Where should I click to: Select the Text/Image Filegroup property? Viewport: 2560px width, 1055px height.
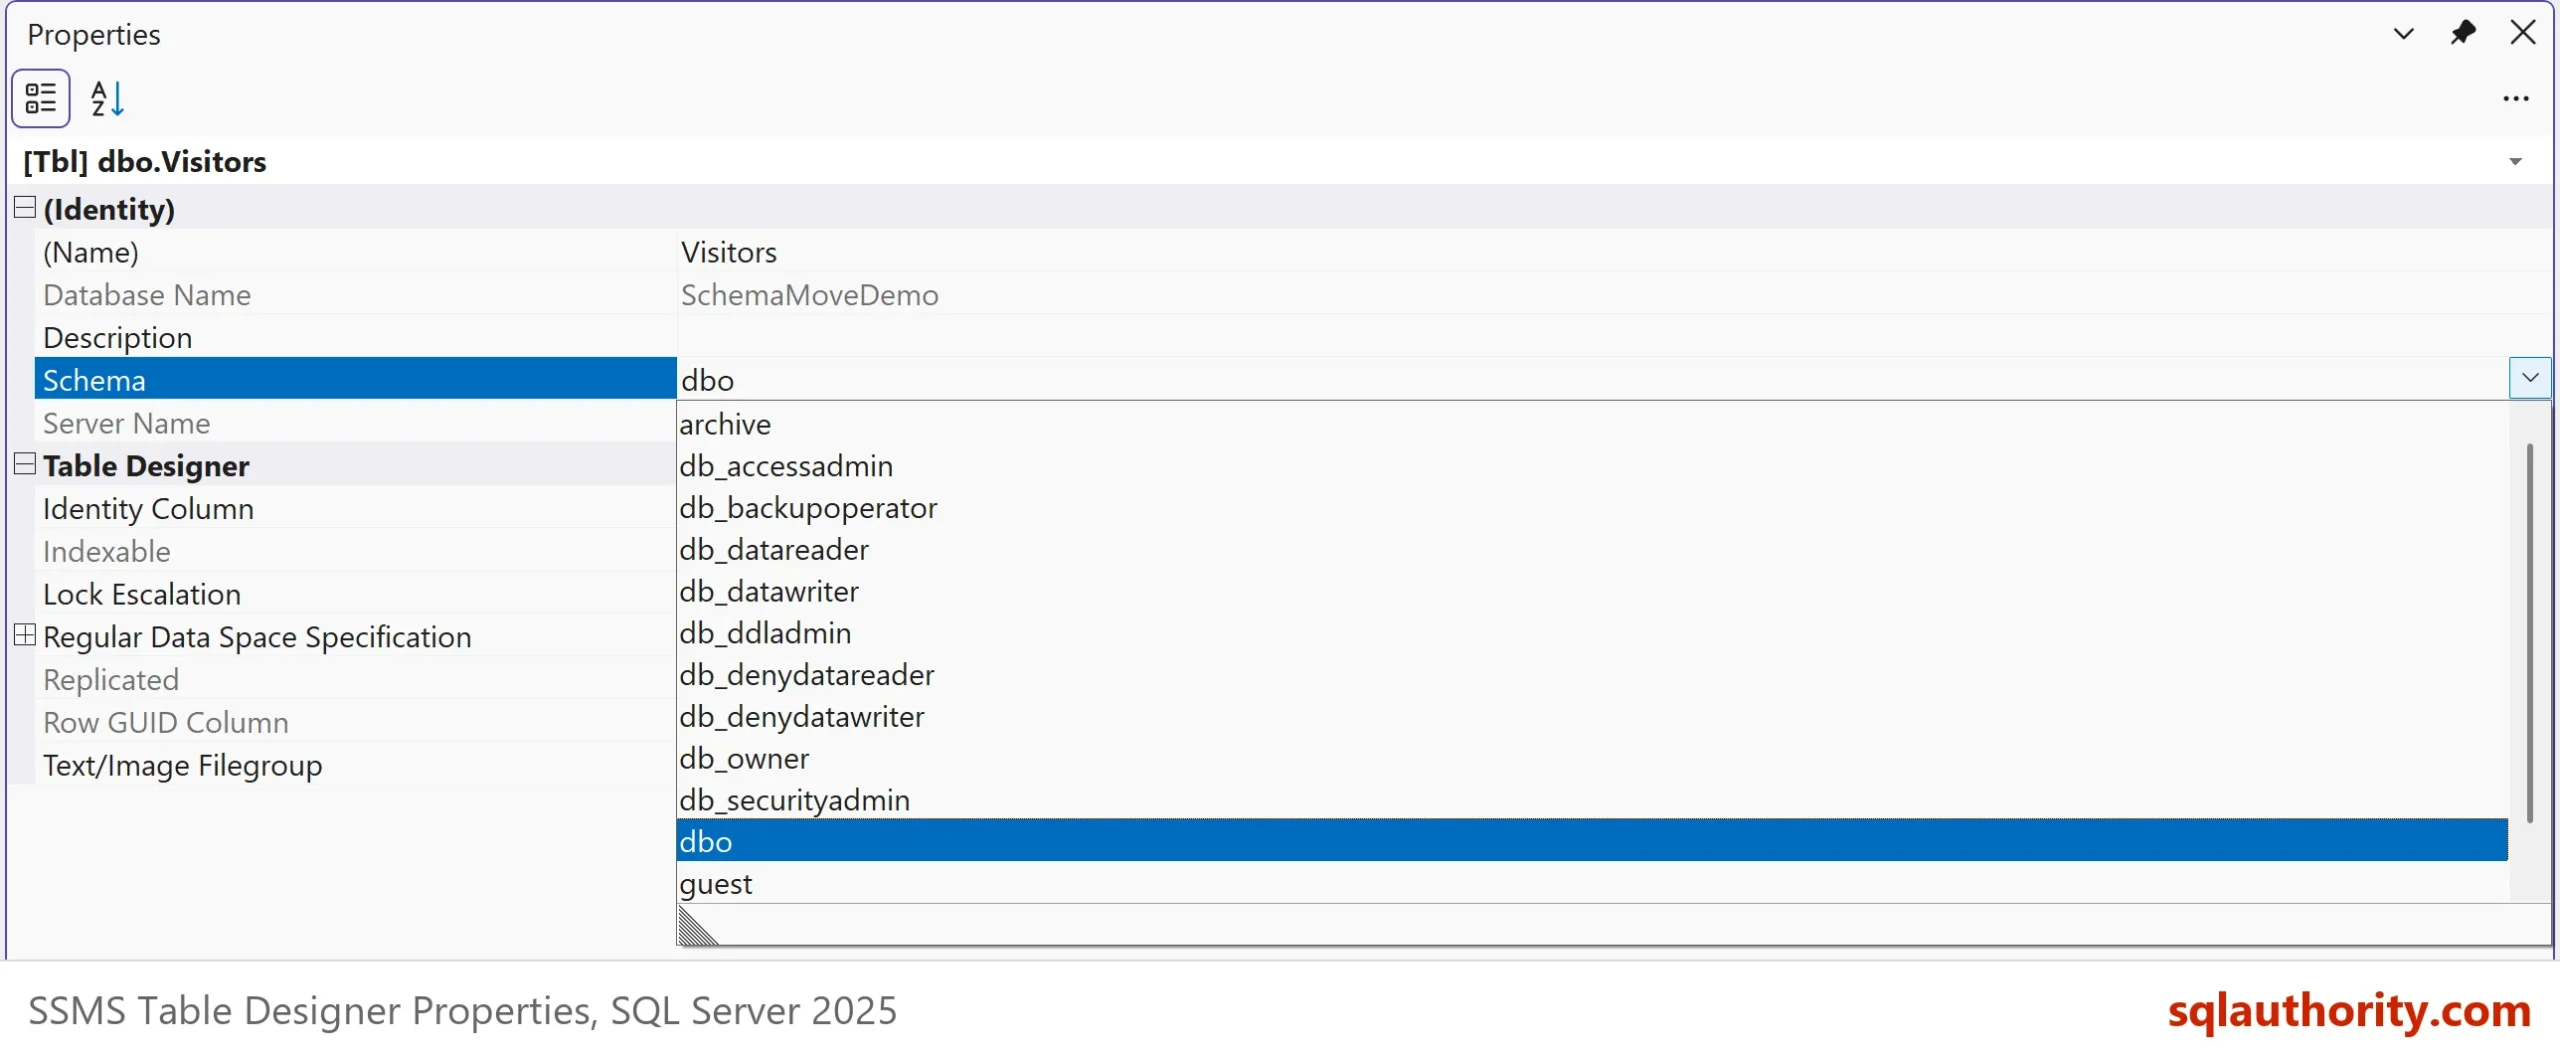coord(355,765)
